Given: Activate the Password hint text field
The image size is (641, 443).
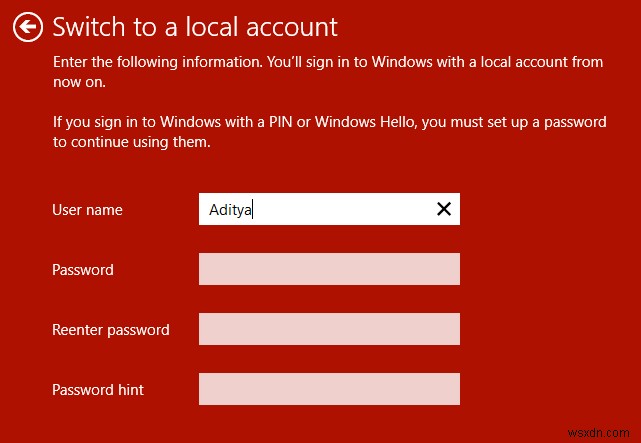Looking at the screenshot, I should (329, 389).
